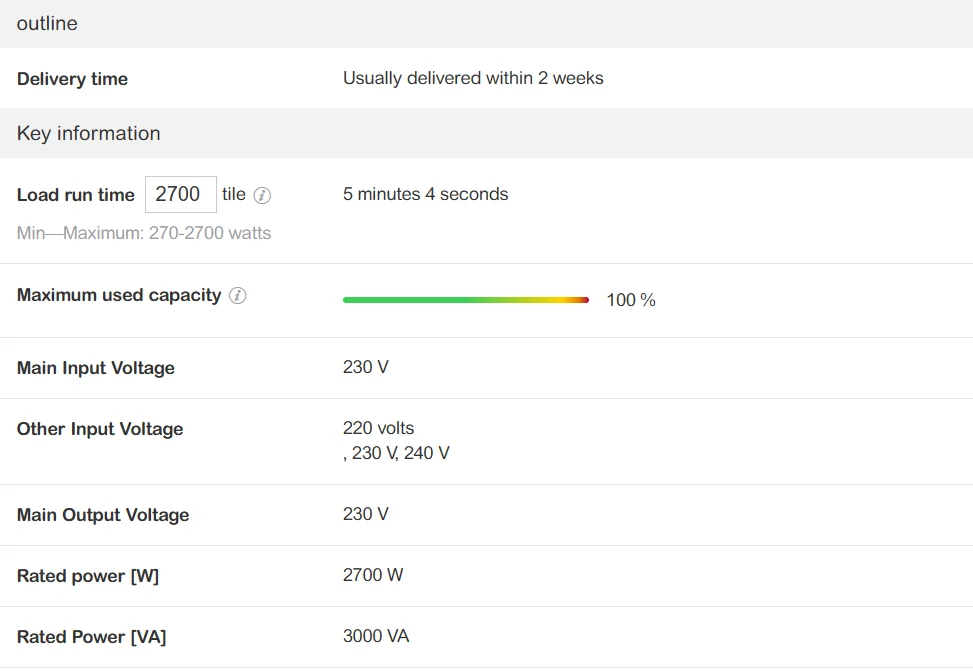Click the '2700 W' rated power value
Image resolution: width=973 pixels, height=671 pixels.
click(373, 575)
